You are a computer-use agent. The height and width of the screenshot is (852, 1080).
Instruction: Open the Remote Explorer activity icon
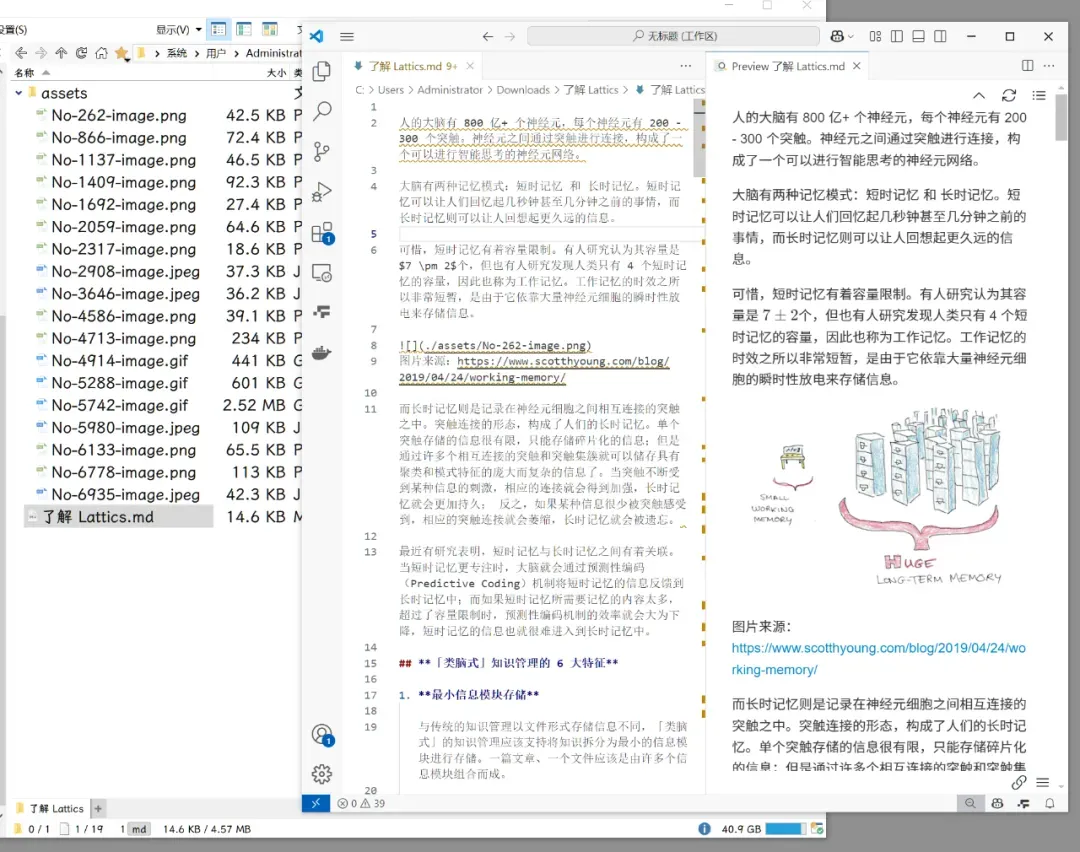point(322,273)
